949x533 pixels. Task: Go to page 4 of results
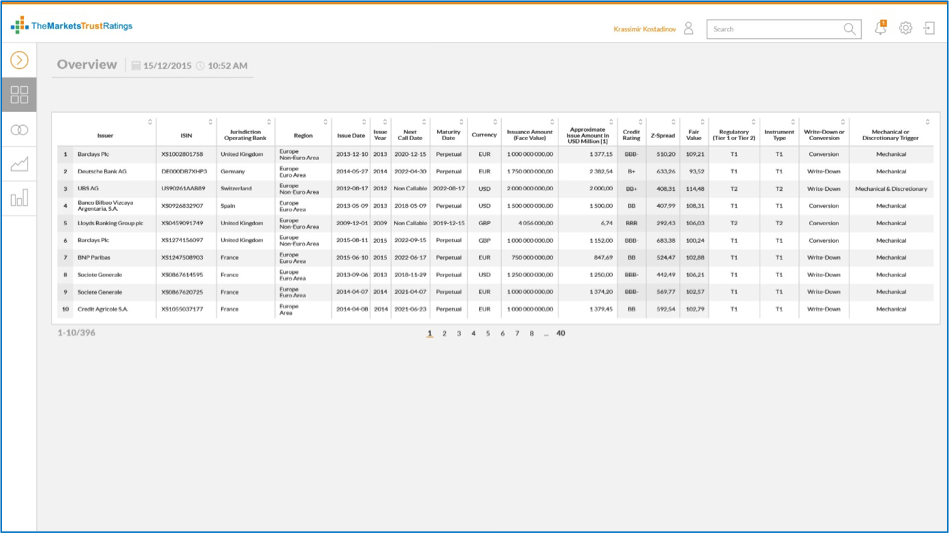tap(473, 333)
